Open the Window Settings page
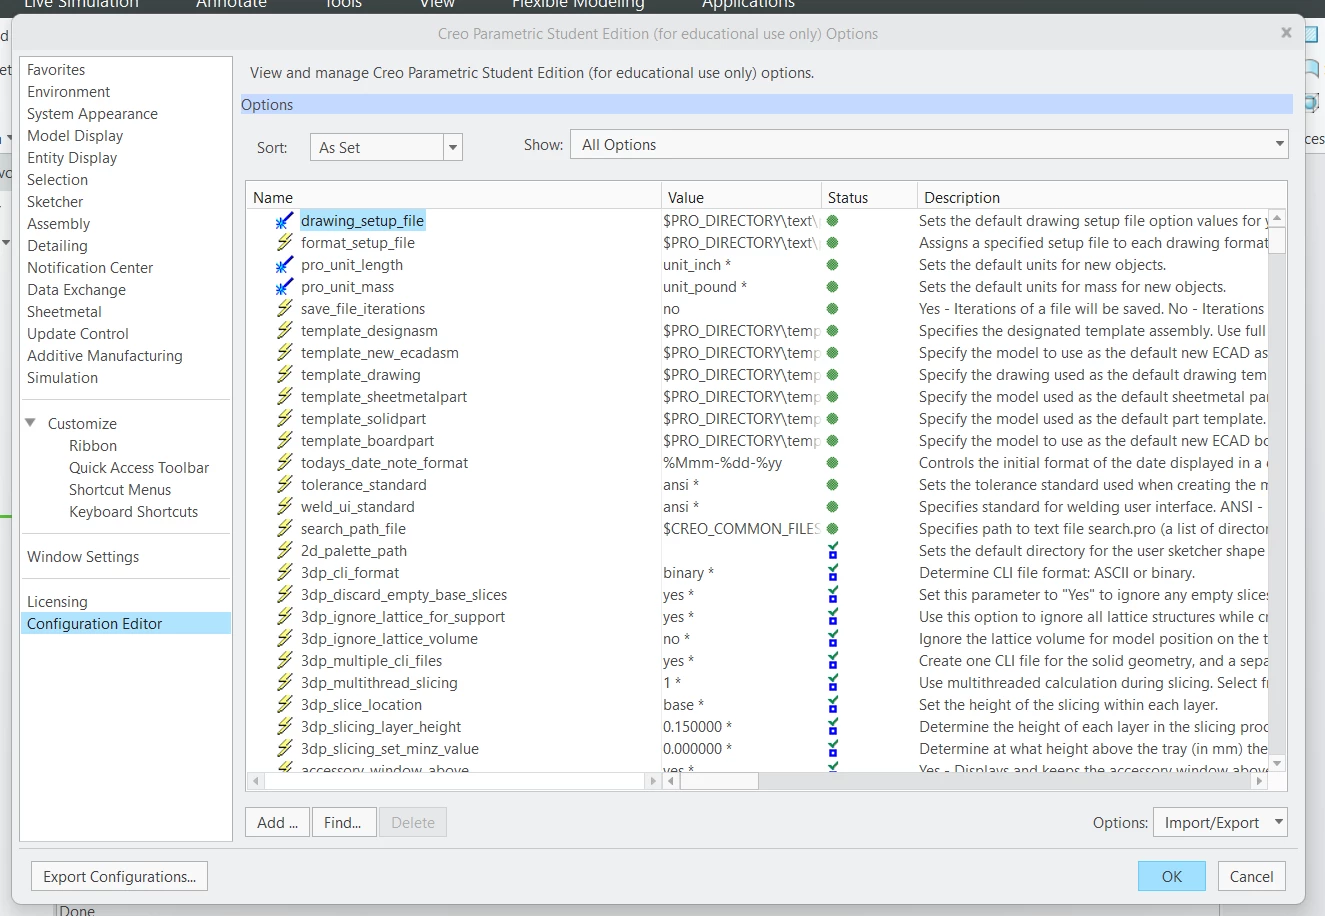The width and height of the screenshot is (1325, 916). point(83,557)
